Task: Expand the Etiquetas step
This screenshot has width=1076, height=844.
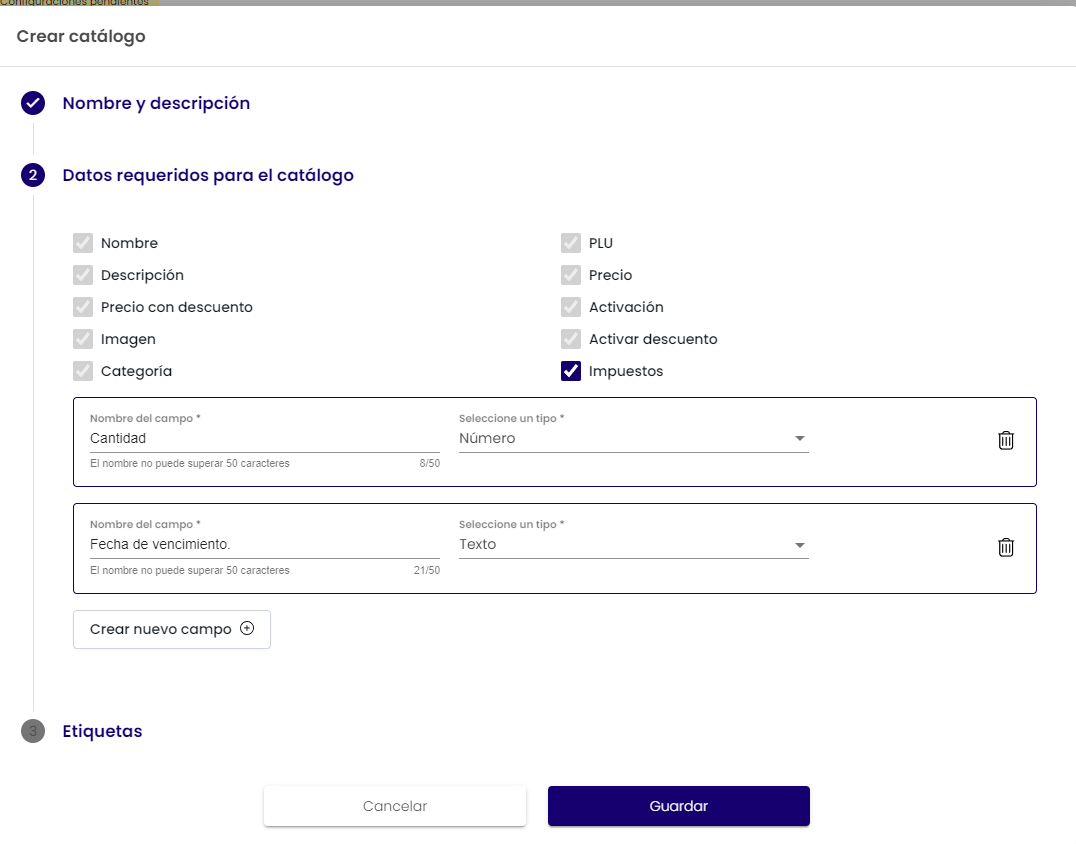Action: [102, 731]
